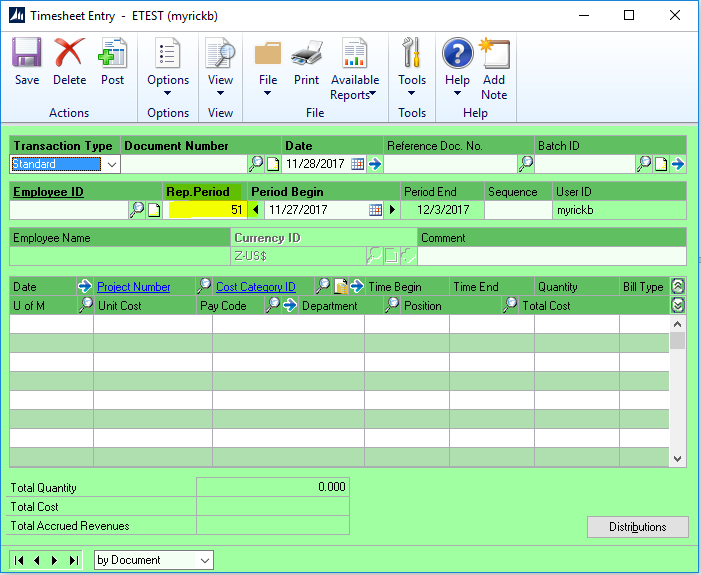The height and width of the screenshot is (575, 701).
Task: Open the Help ribbon menu
Action: [457, 67]
